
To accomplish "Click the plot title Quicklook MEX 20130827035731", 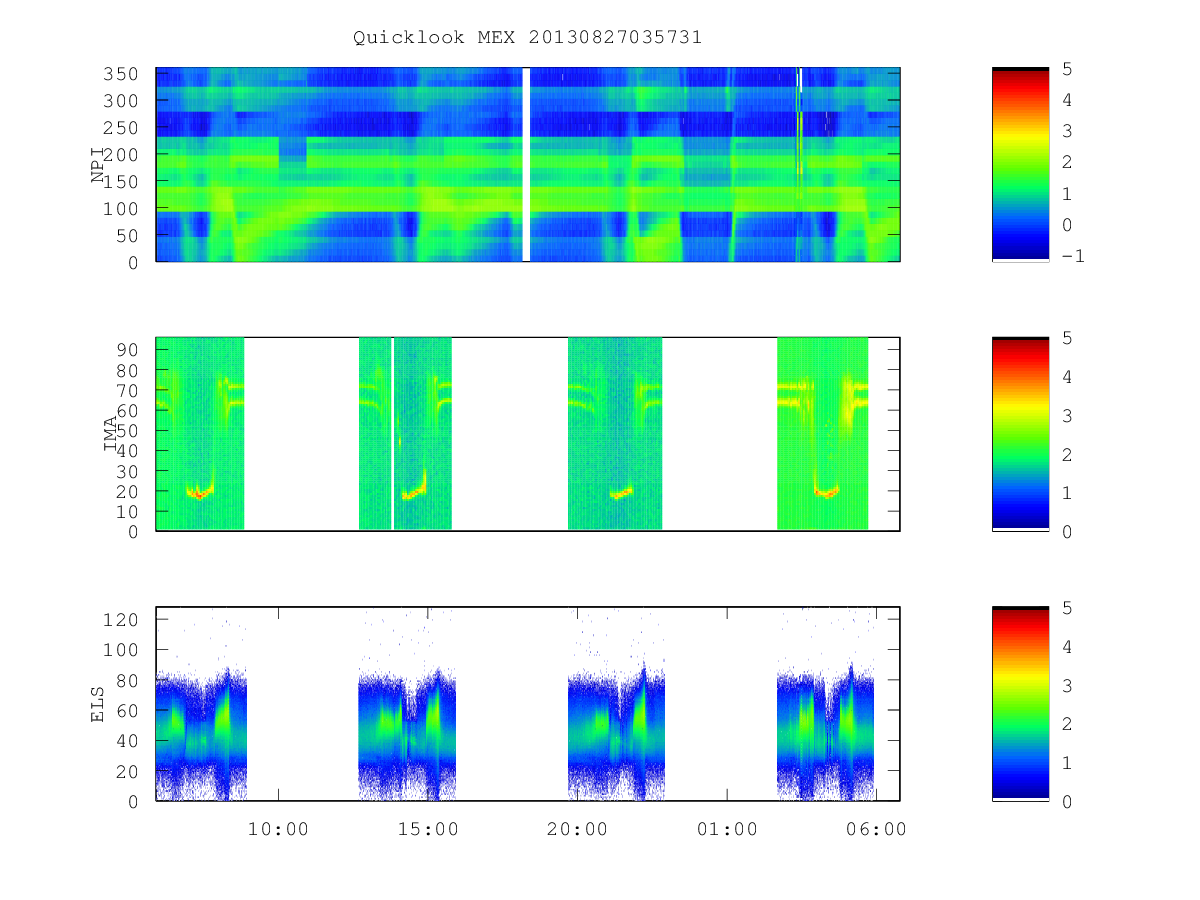I will (527, 37).
